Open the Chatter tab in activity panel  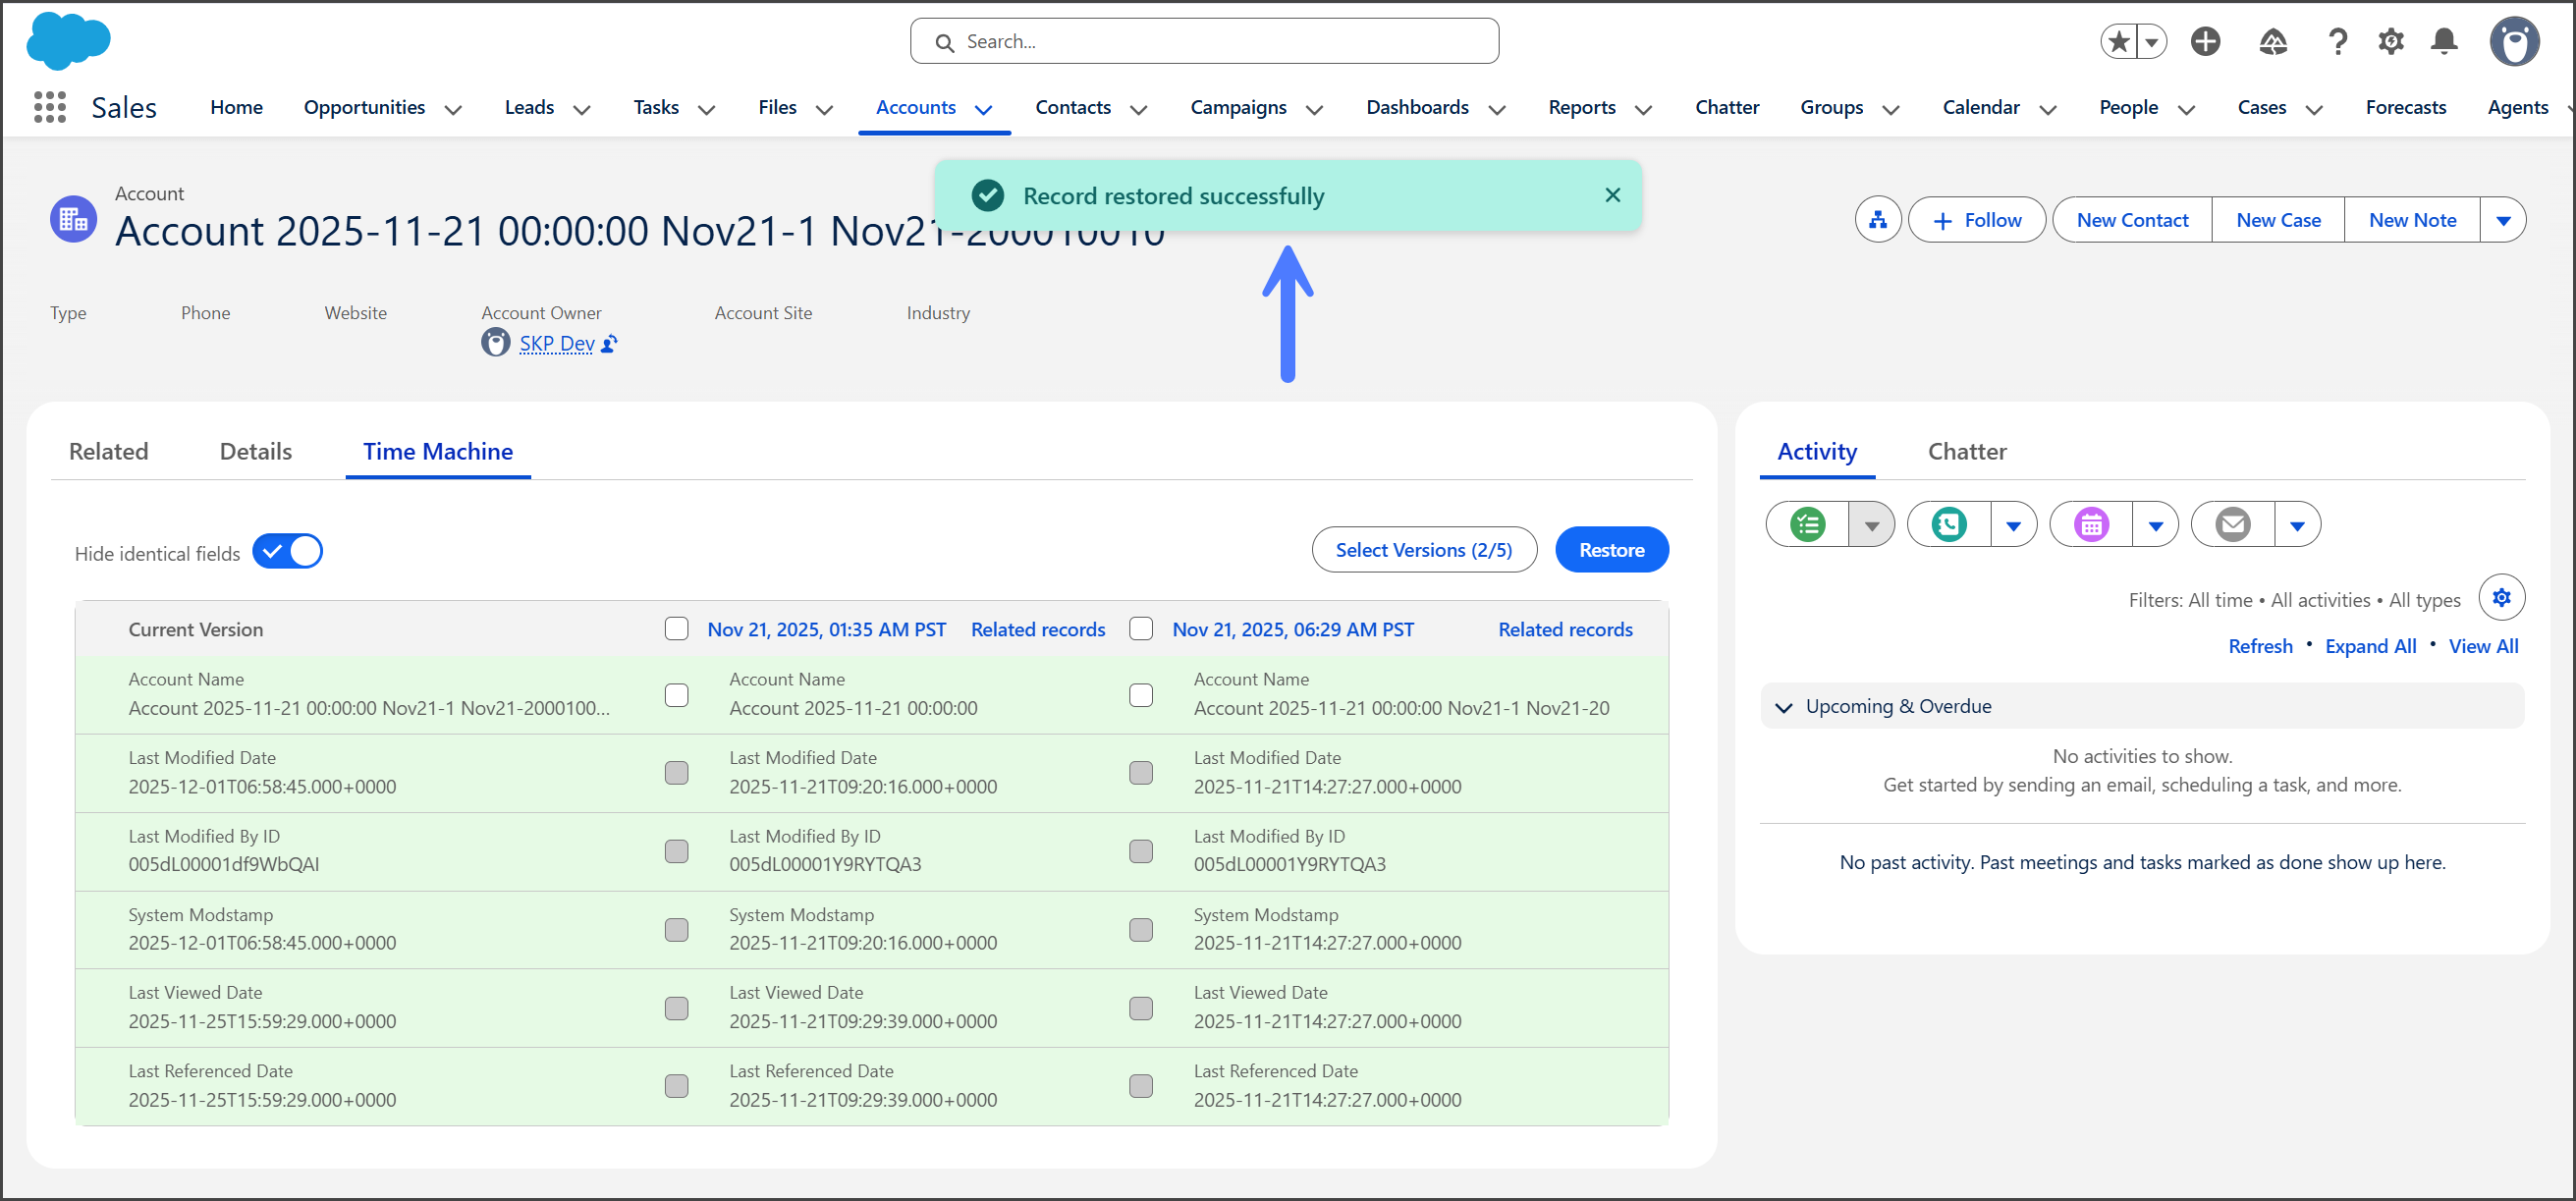(x=1966, y=452)
